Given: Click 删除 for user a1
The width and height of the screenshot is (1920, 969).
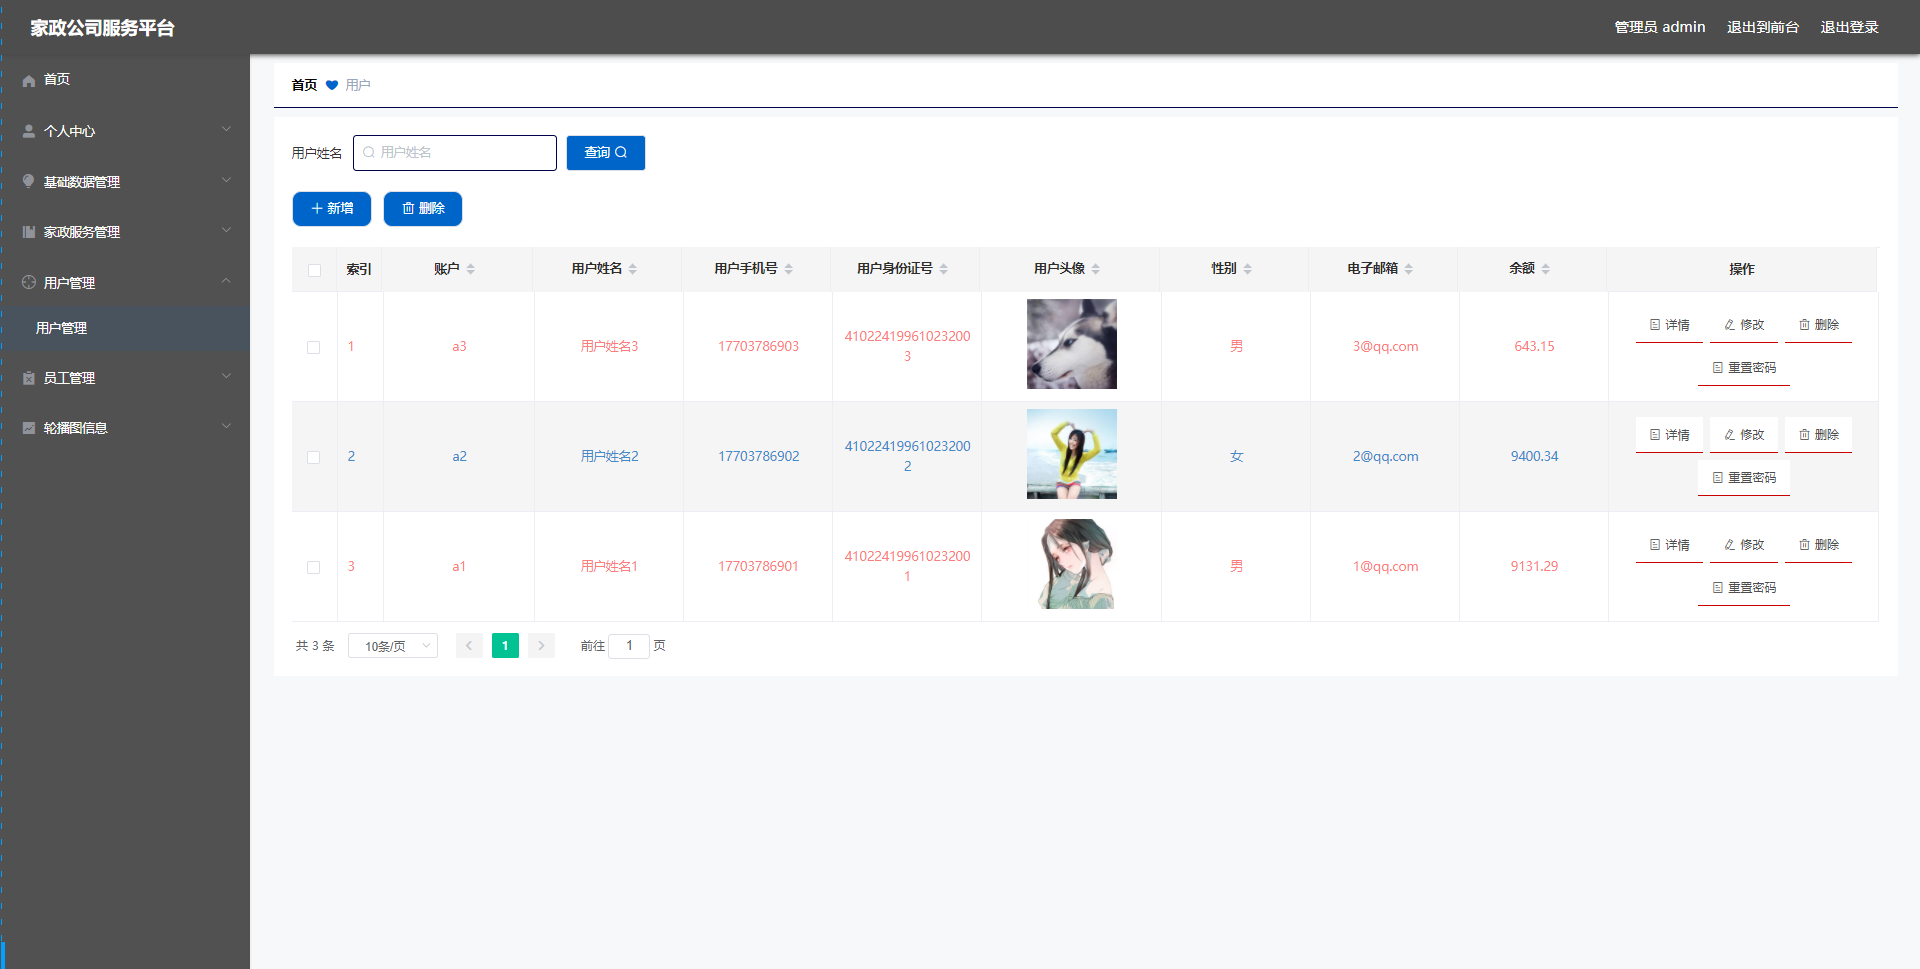Looking at the screenshot, I should tap(1818, 545).
